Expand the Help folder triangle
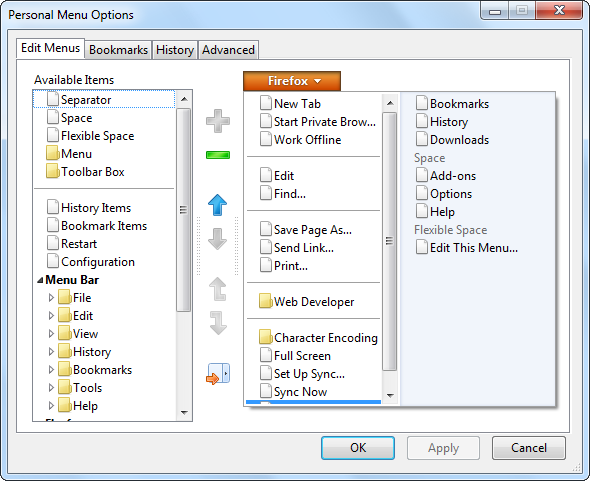This screenshot has width=590, height=481. click(x=52, y=406)
